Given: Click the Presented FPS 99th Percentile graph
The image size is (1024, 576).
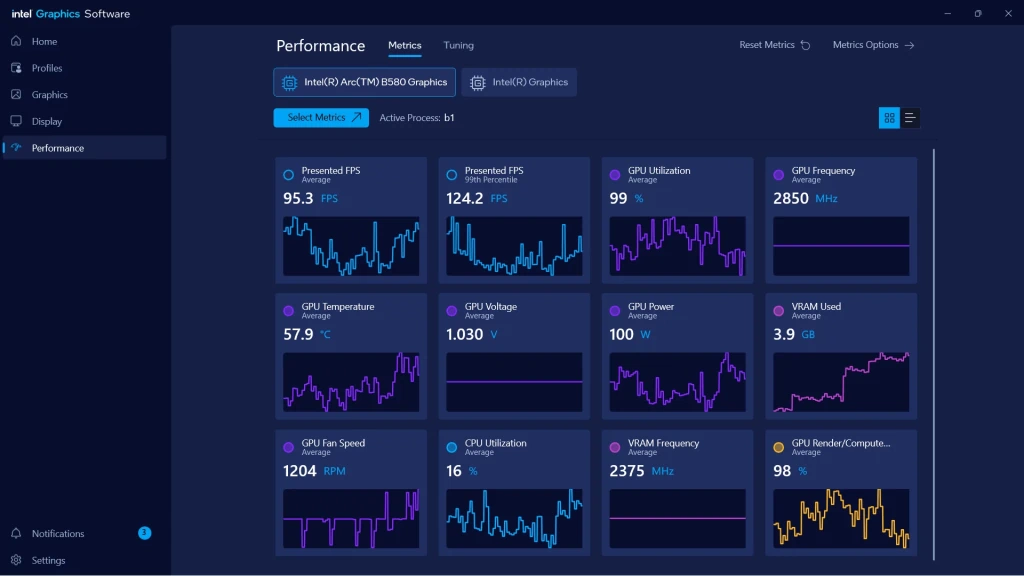Looking at the screenshot, I should click(x=515, y=246).
